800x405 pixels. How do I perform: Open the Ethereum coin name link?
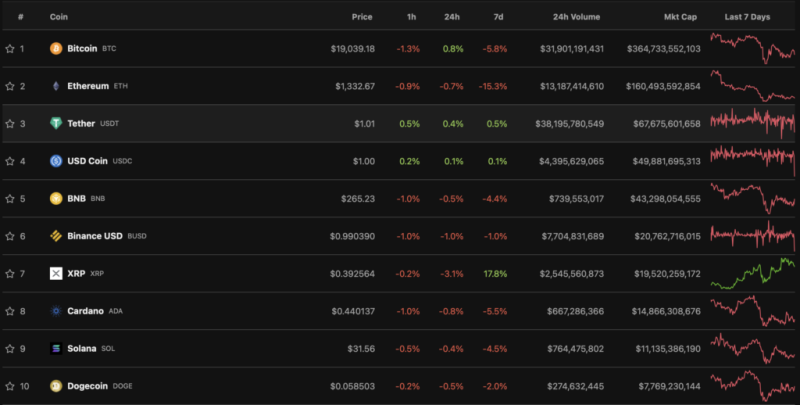(x=88, y=86)
